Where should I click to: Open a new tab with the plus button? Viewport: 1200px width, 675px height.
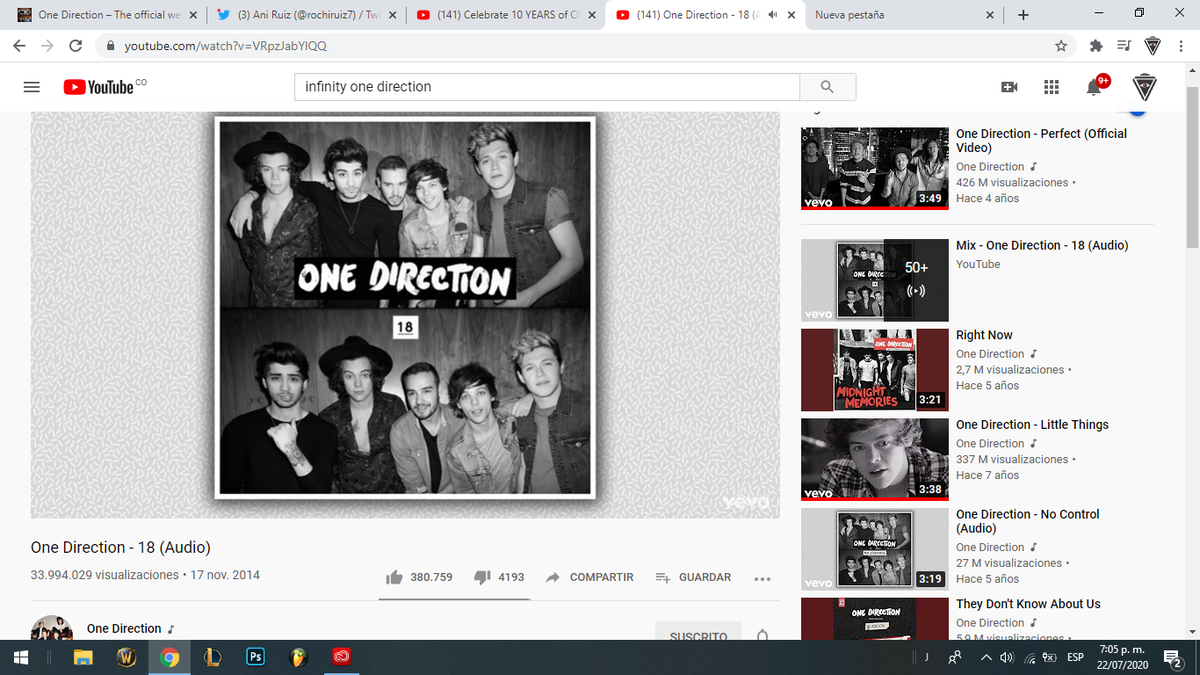1022,15
